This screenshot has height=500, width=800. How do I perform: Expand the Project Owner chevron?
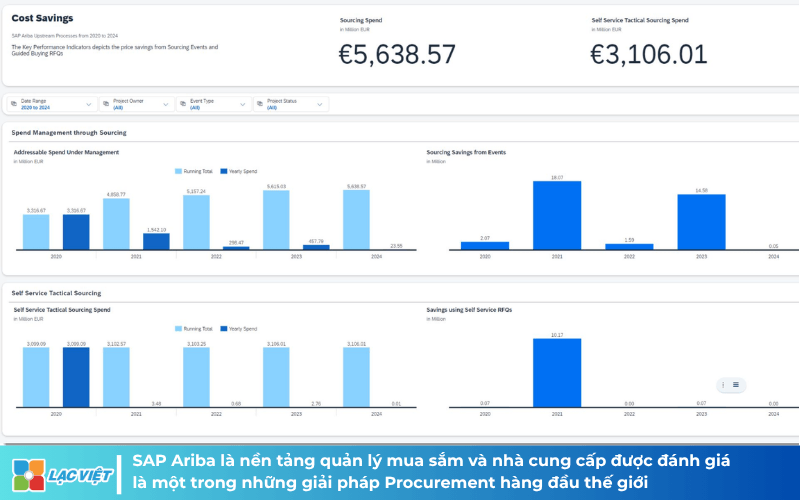pyautogui.click(x=166, y=105)
